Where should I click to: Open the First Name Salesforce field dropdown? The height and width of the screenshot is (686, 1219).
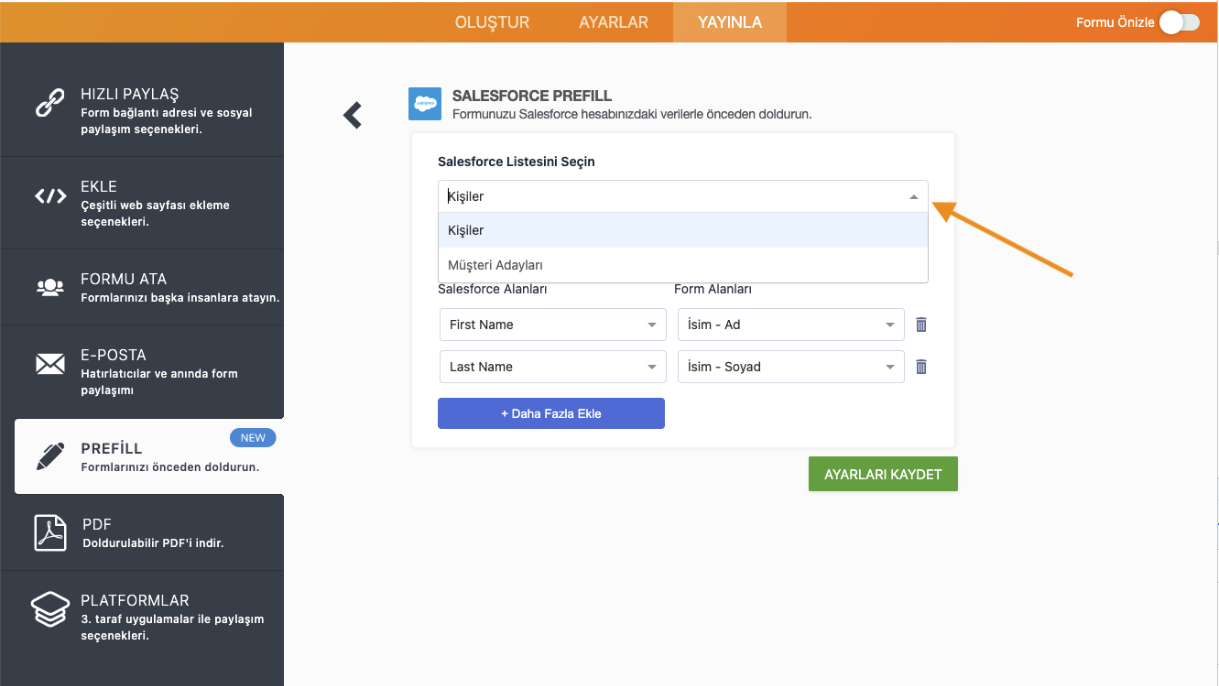tap(552, 325)
